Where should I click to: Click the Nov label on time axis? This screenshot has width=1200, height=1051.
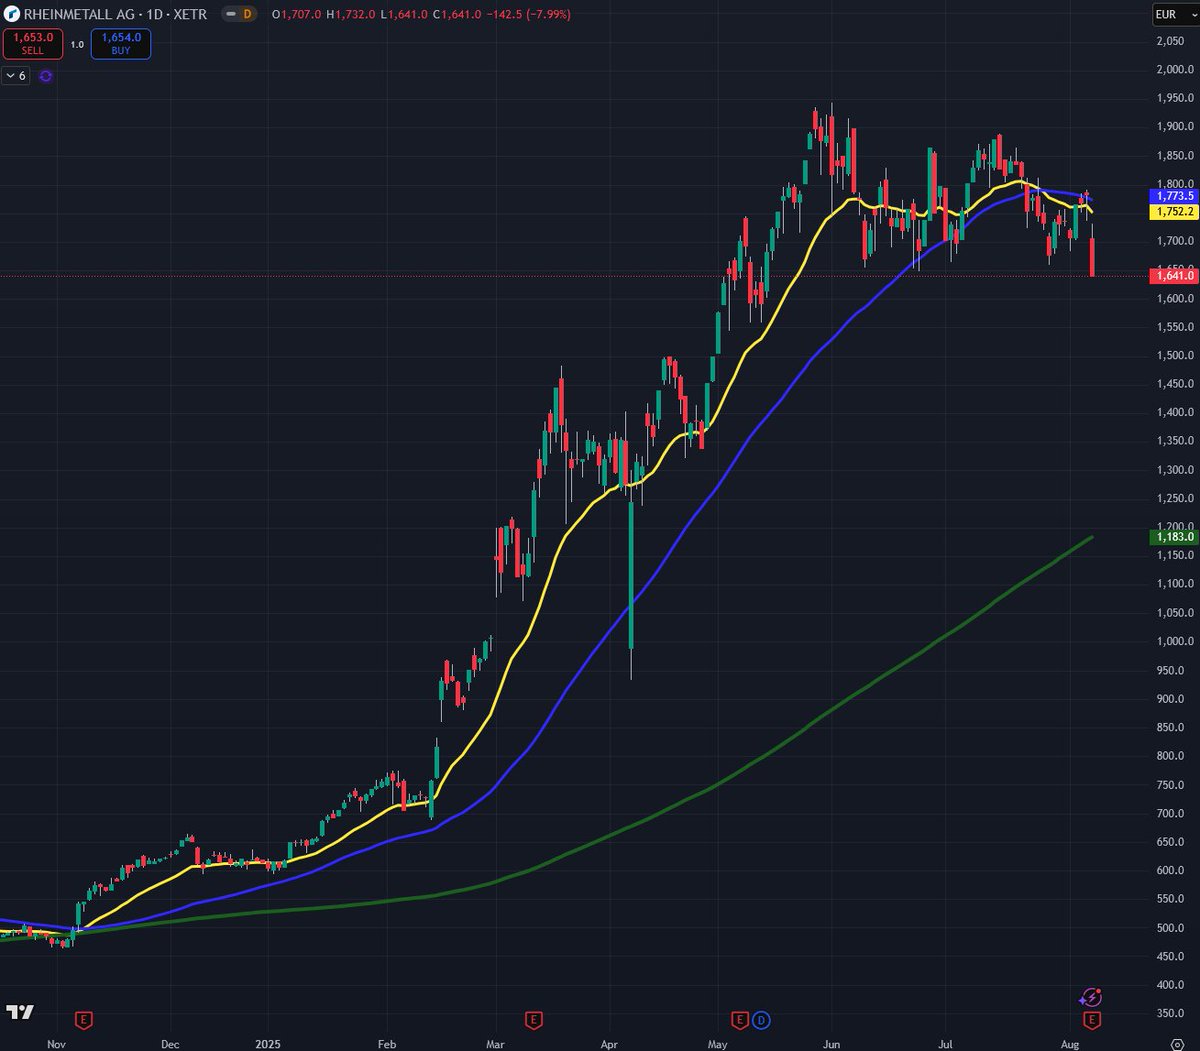coord(56,1044)
